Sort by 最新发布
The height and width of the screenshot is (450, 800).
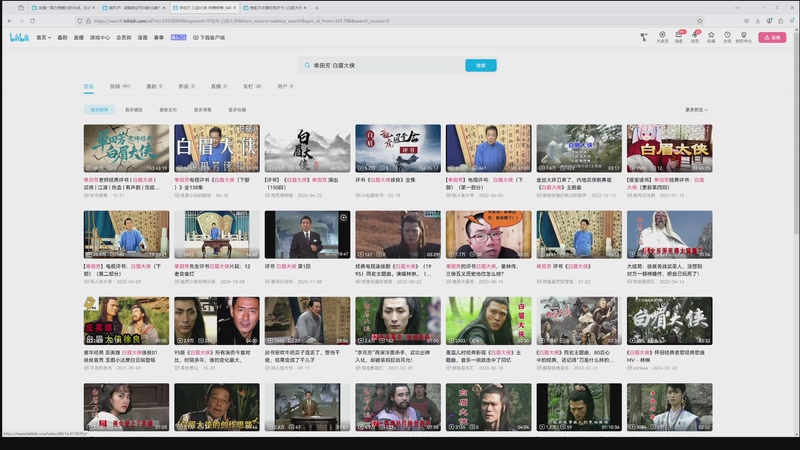click(168, 110)
